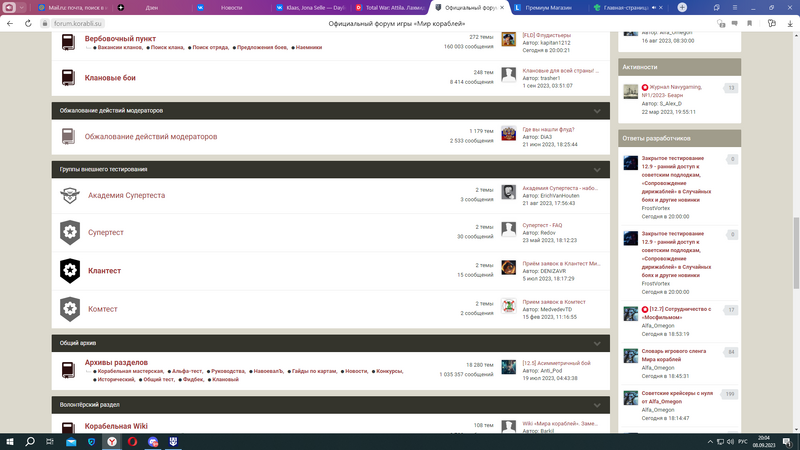This screenshot has width=800, height=450.
Task: Click the browser back arrow
Action: tap(10, 23)
